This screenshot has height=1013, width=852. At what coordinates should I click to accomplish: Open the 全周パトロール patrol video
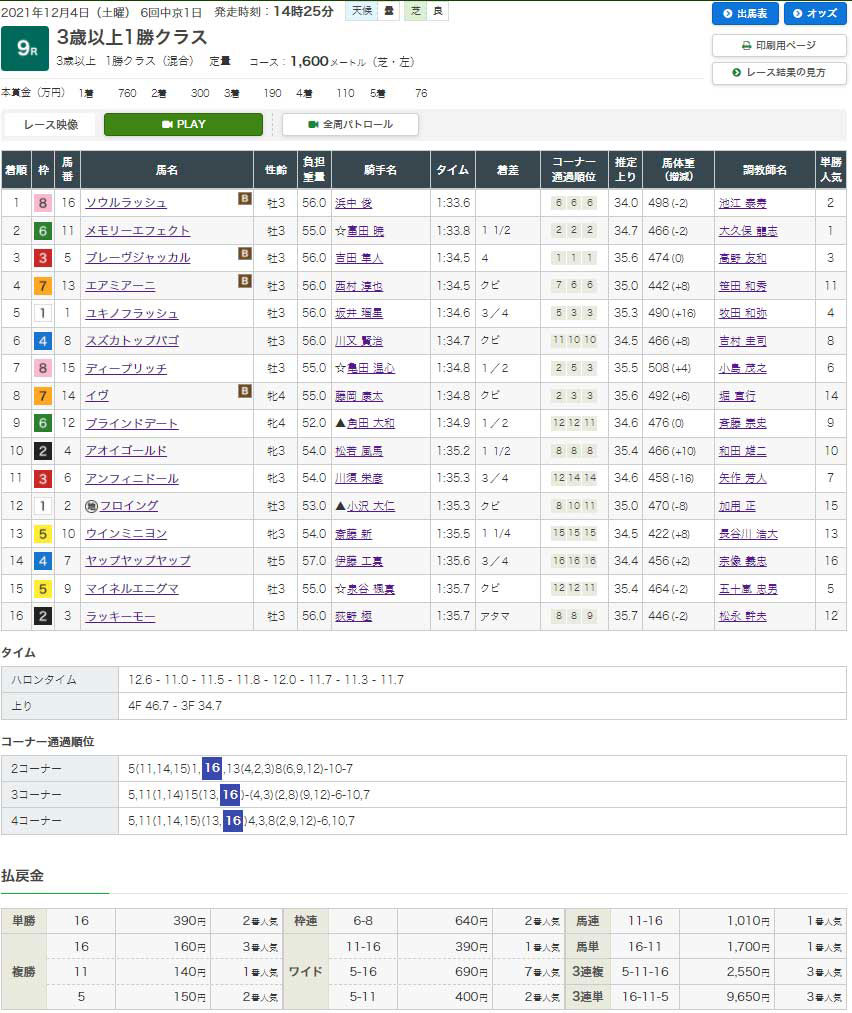(350, 124)
